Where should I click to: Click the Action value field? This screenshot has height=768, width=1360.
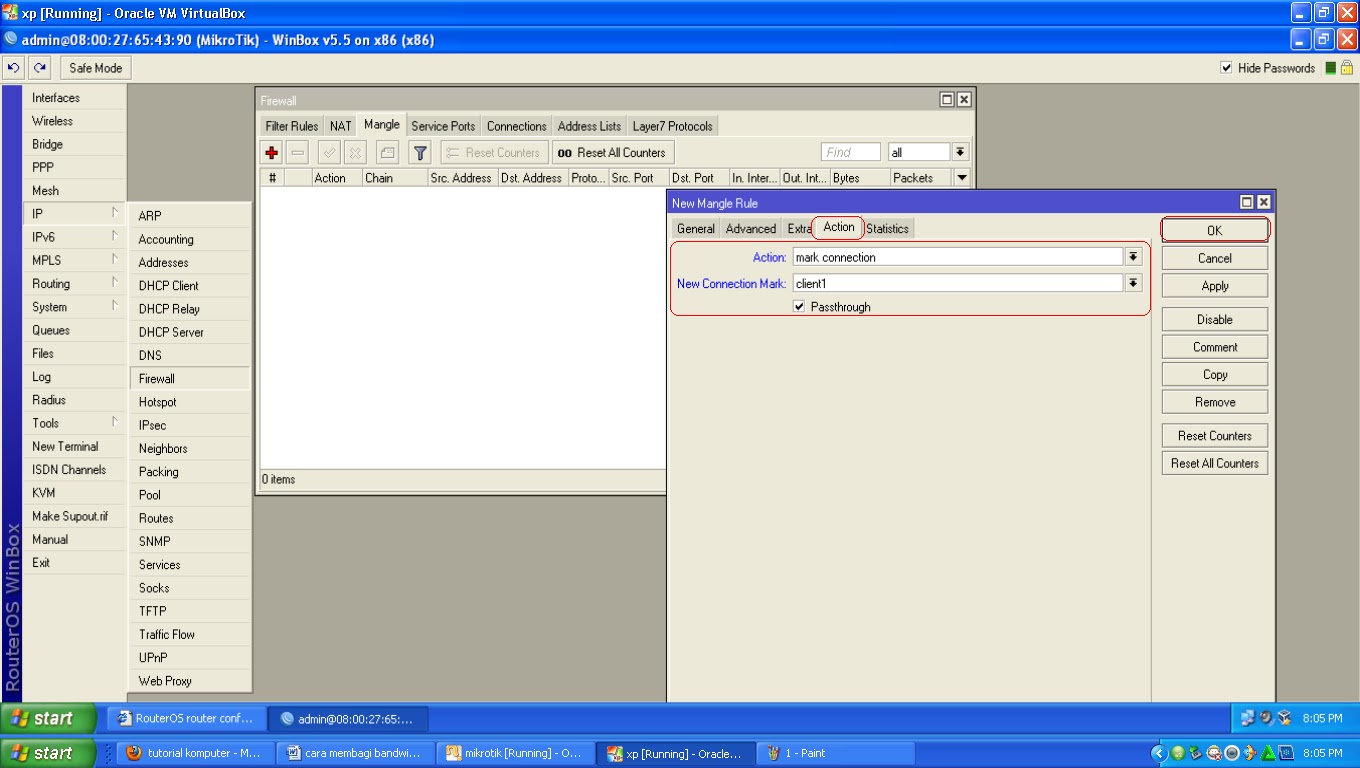(x=958, y=257)
